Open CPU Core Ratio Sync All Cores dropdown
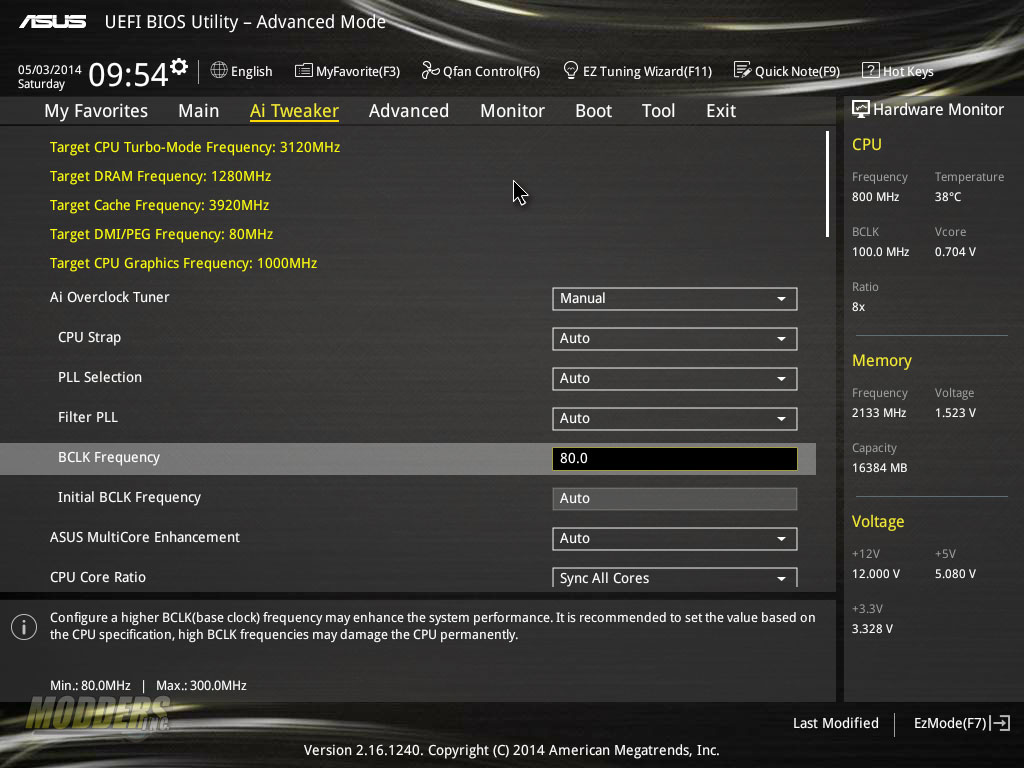This screenshot has height=768, width=1024. click(675, 577)
